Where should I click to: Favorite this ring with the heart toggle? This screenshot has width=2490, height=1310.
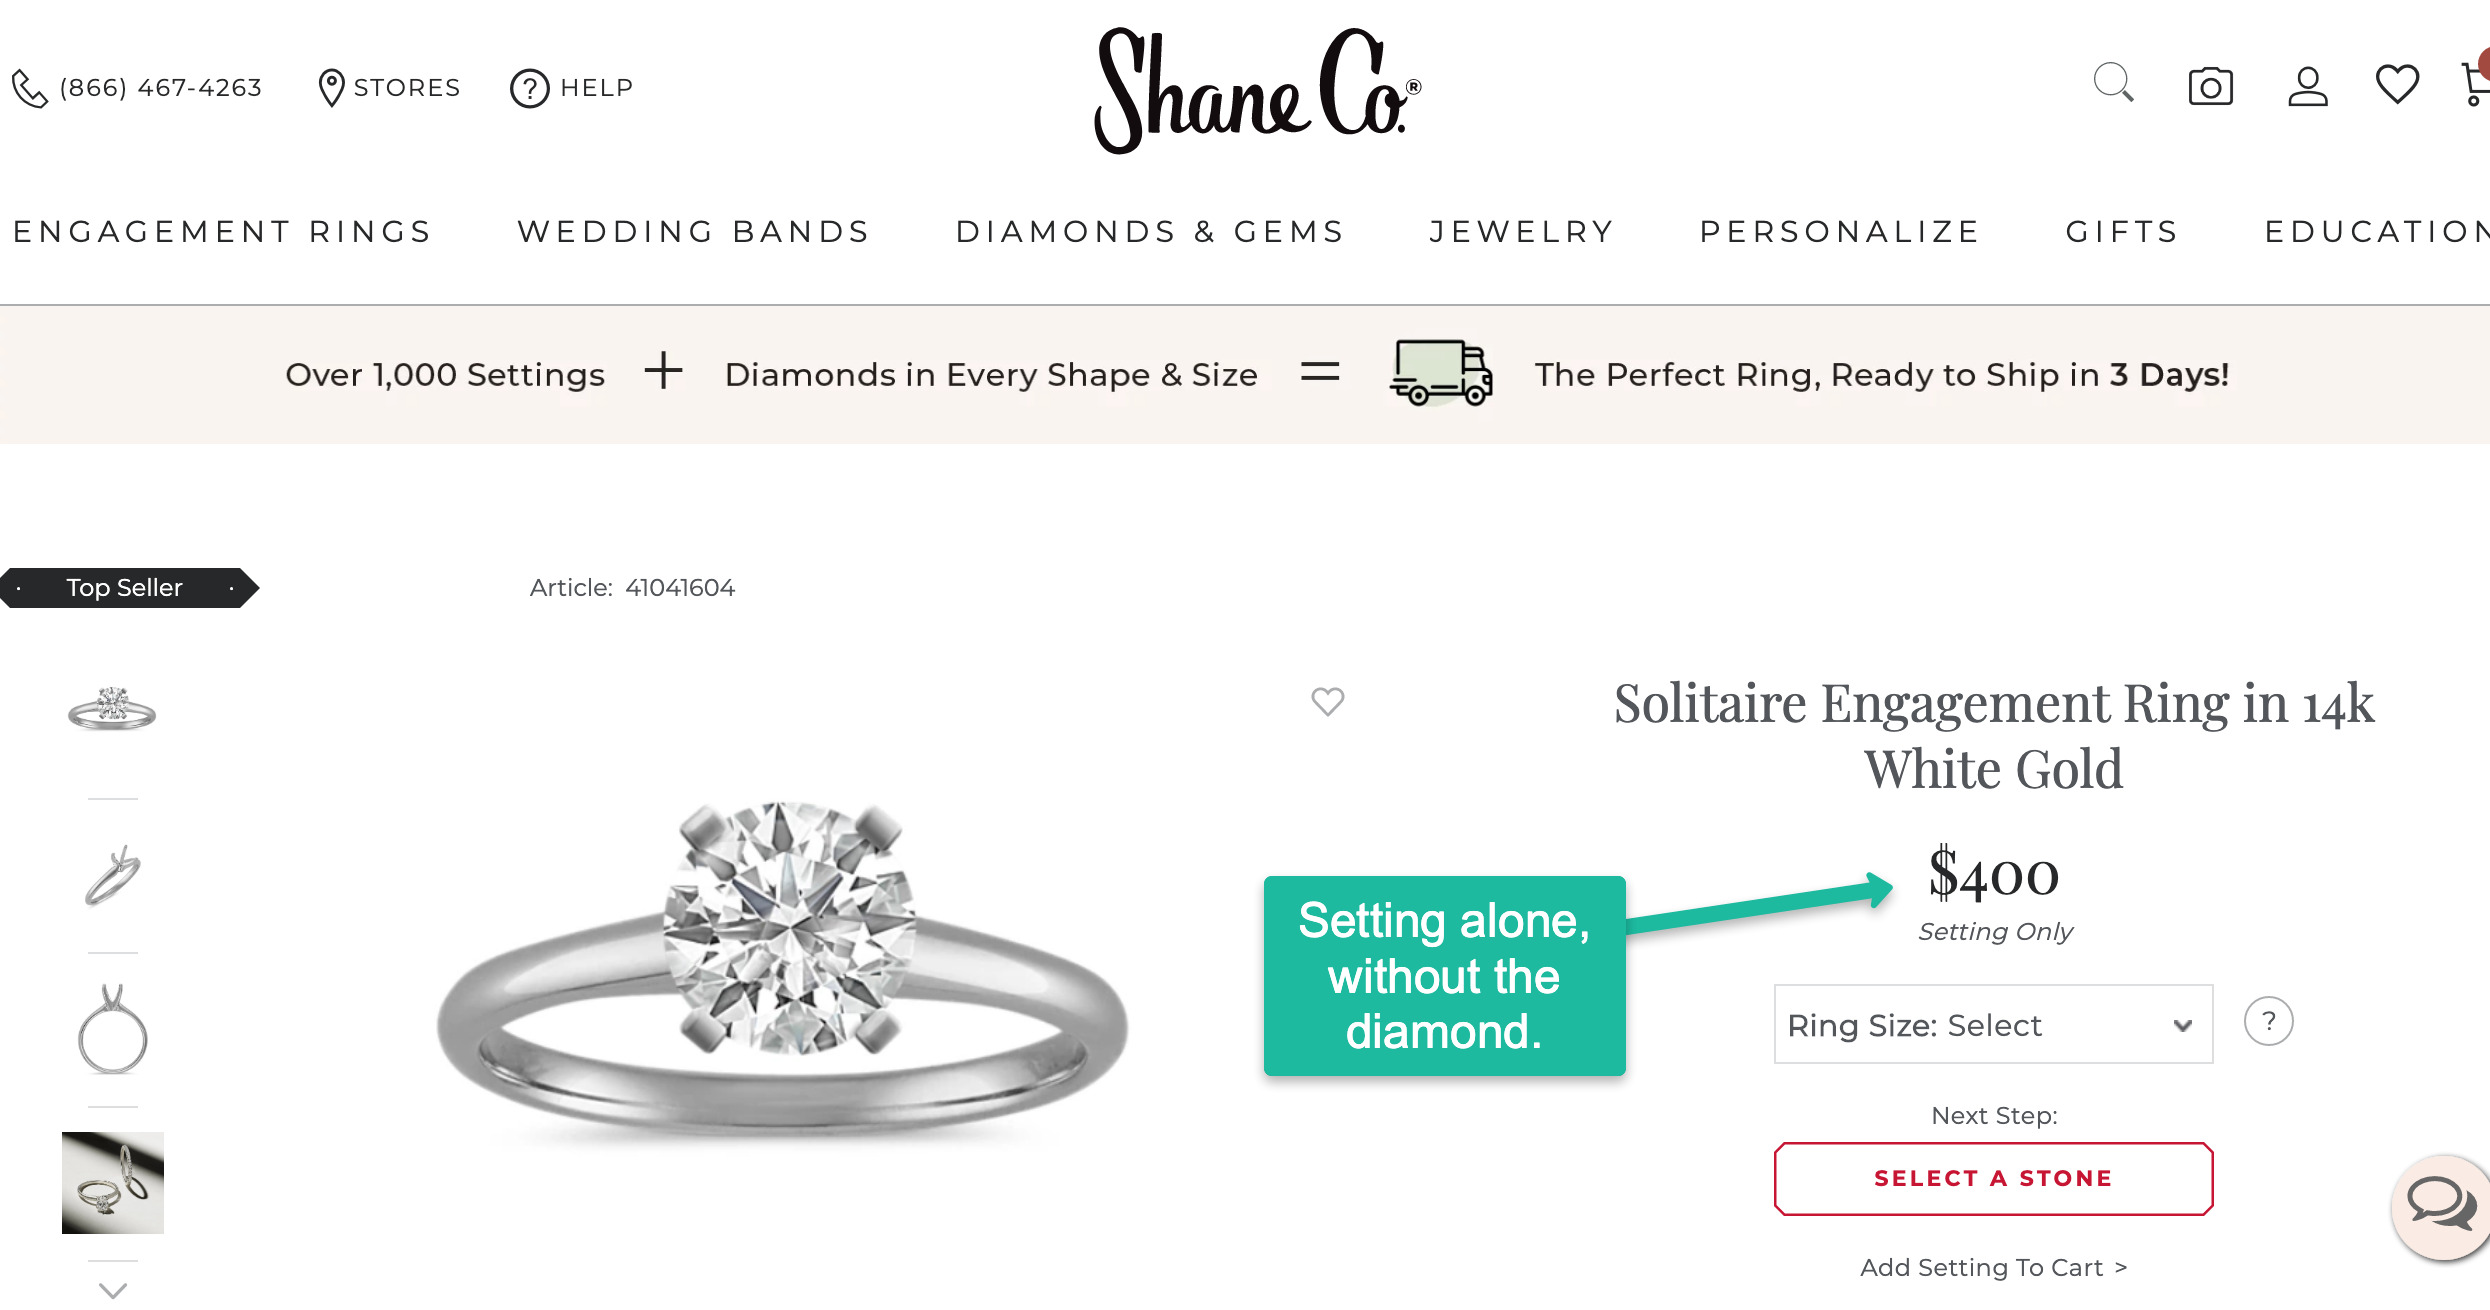pyautogui.click(x=1327, y=702)
